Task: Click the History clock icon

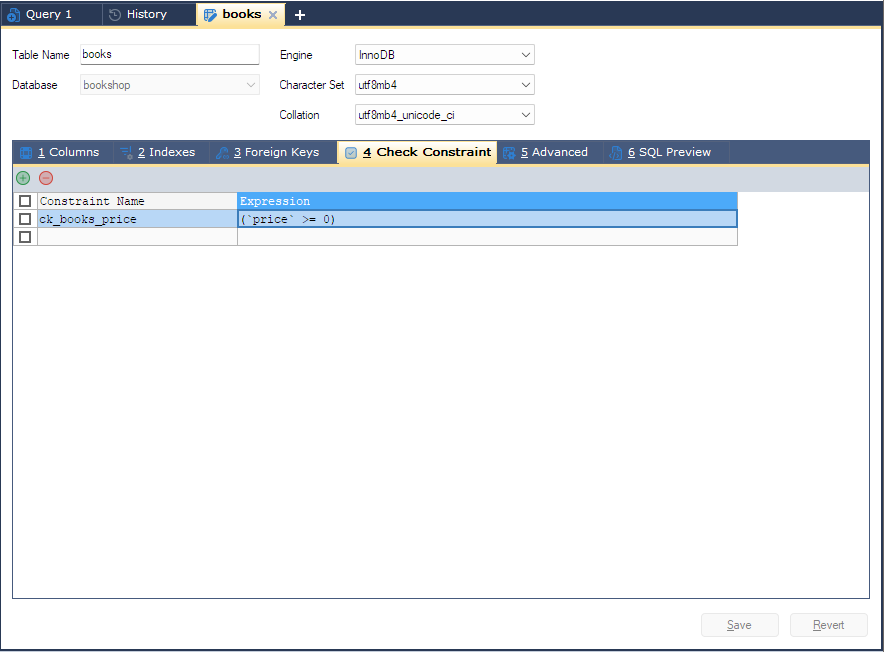Action: click(x=115, y=15)
